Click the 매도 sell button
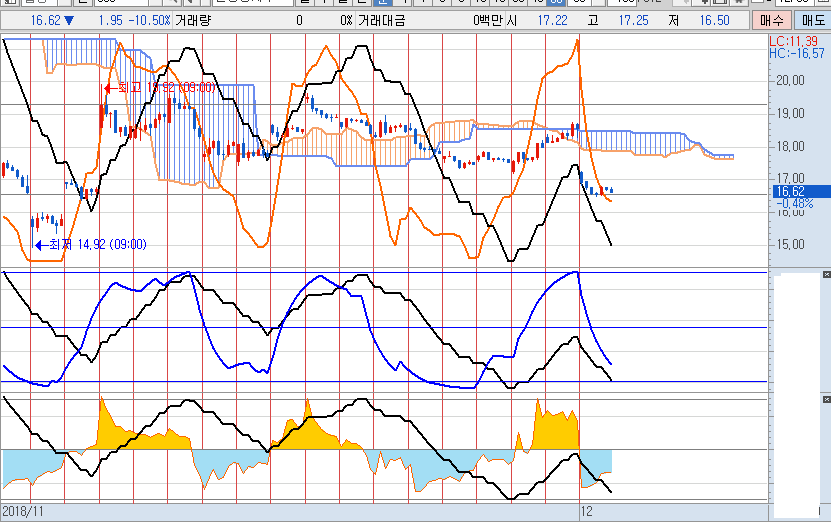Image resolution: width=840 pixels, height=522 pixels. click(x=814, y=20)
